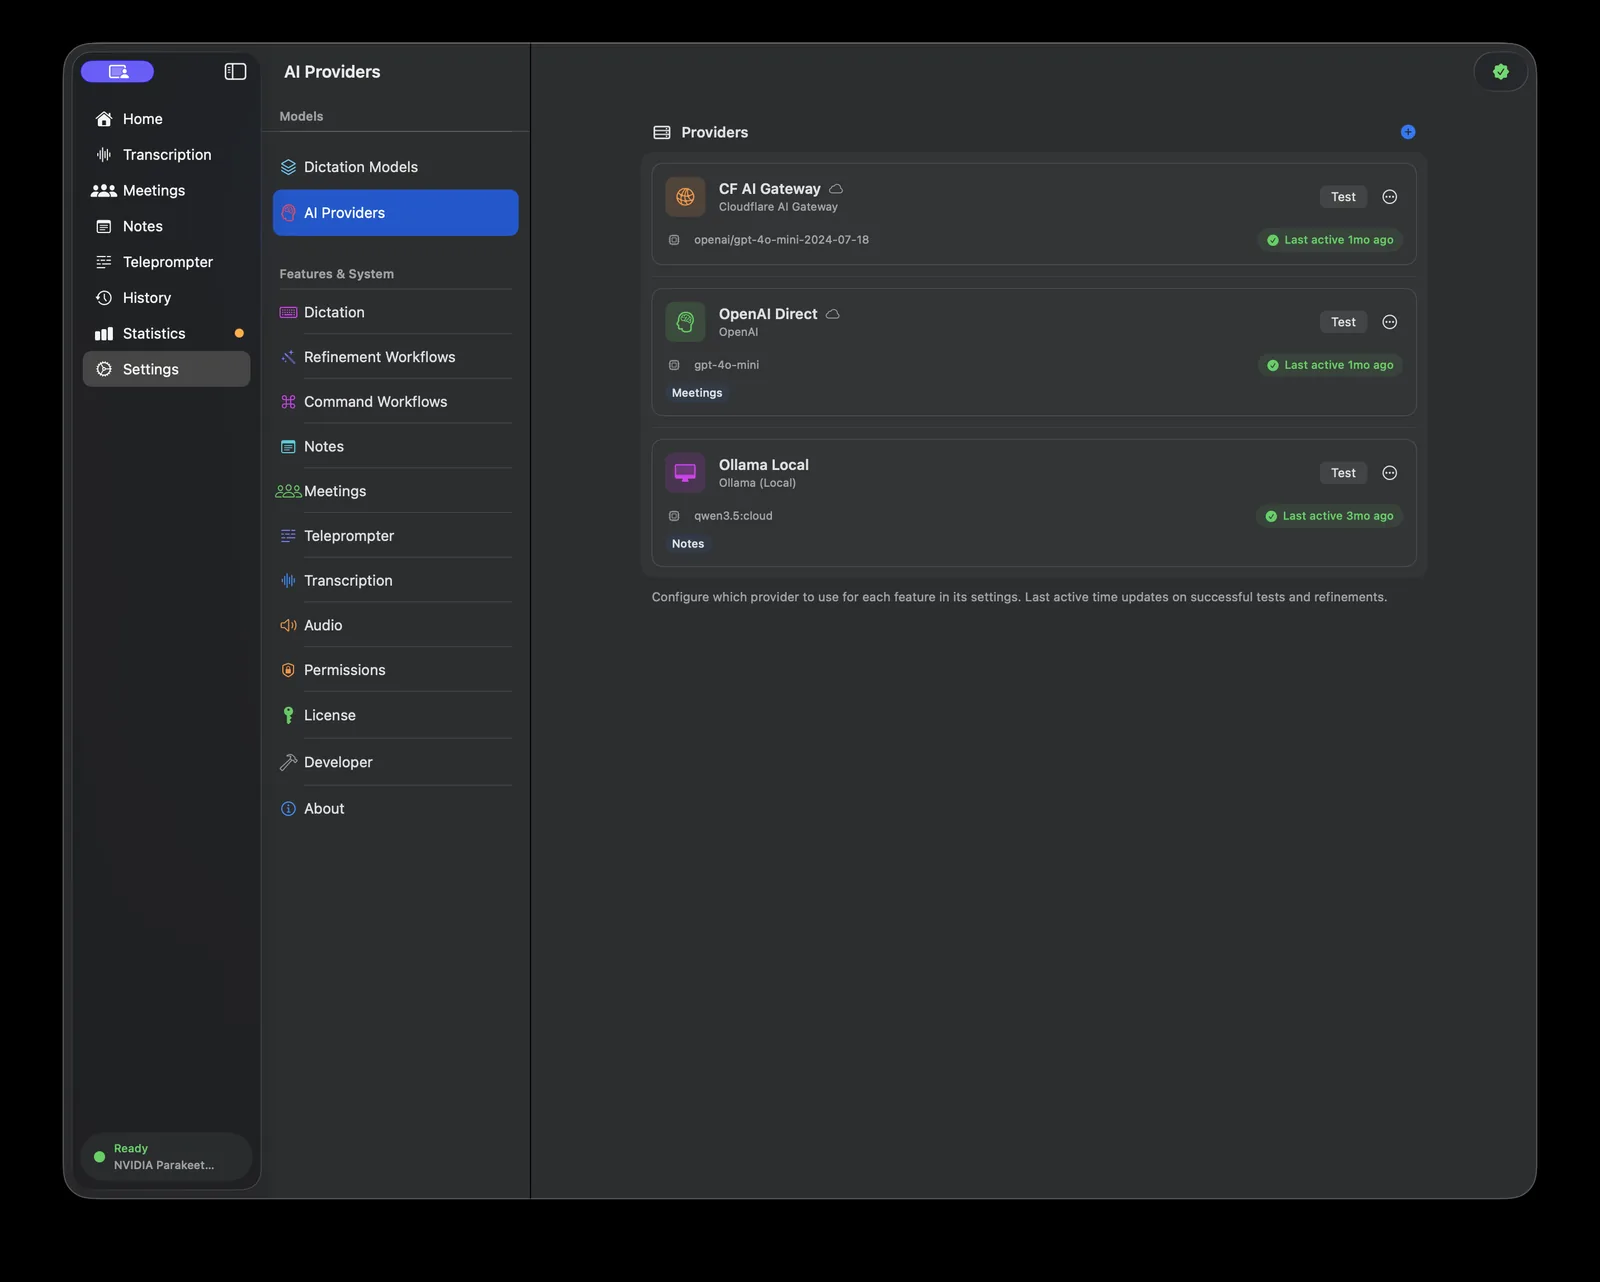Viewport: 1600px width, 1282px height.
Task: Click the About info icon
Action: [x=288, y=808]
